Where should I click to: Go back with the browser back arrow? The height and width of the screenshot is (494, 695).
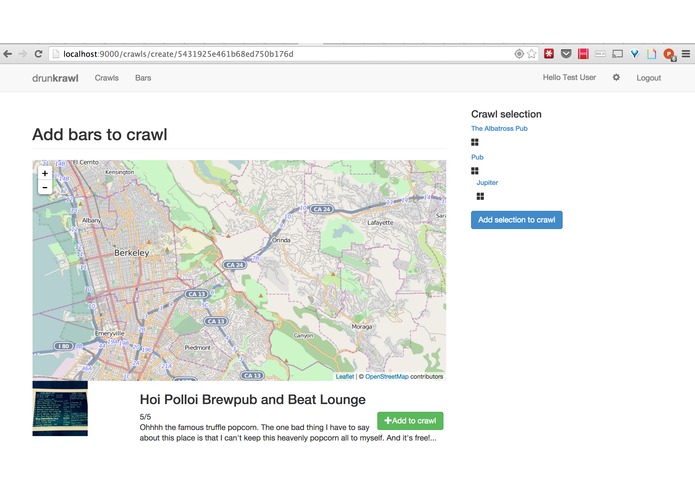[8, 54]
